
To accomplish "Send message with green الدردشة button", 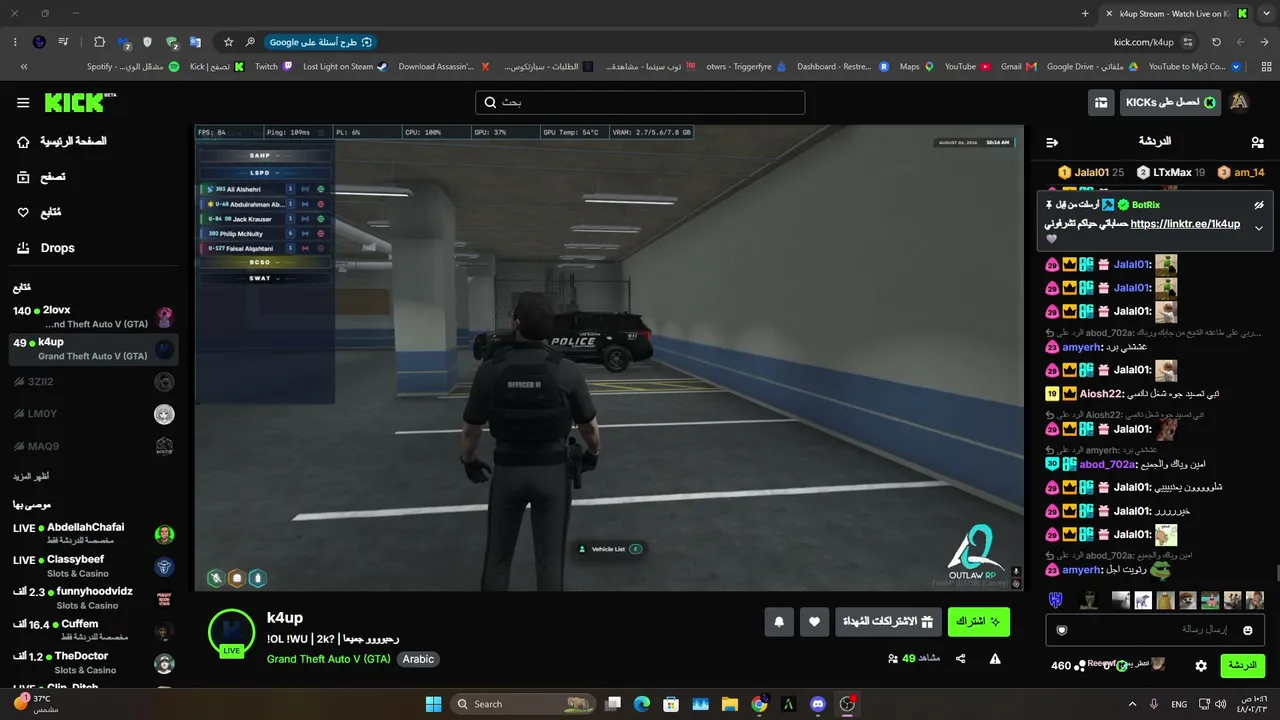I will (1242, 665).
